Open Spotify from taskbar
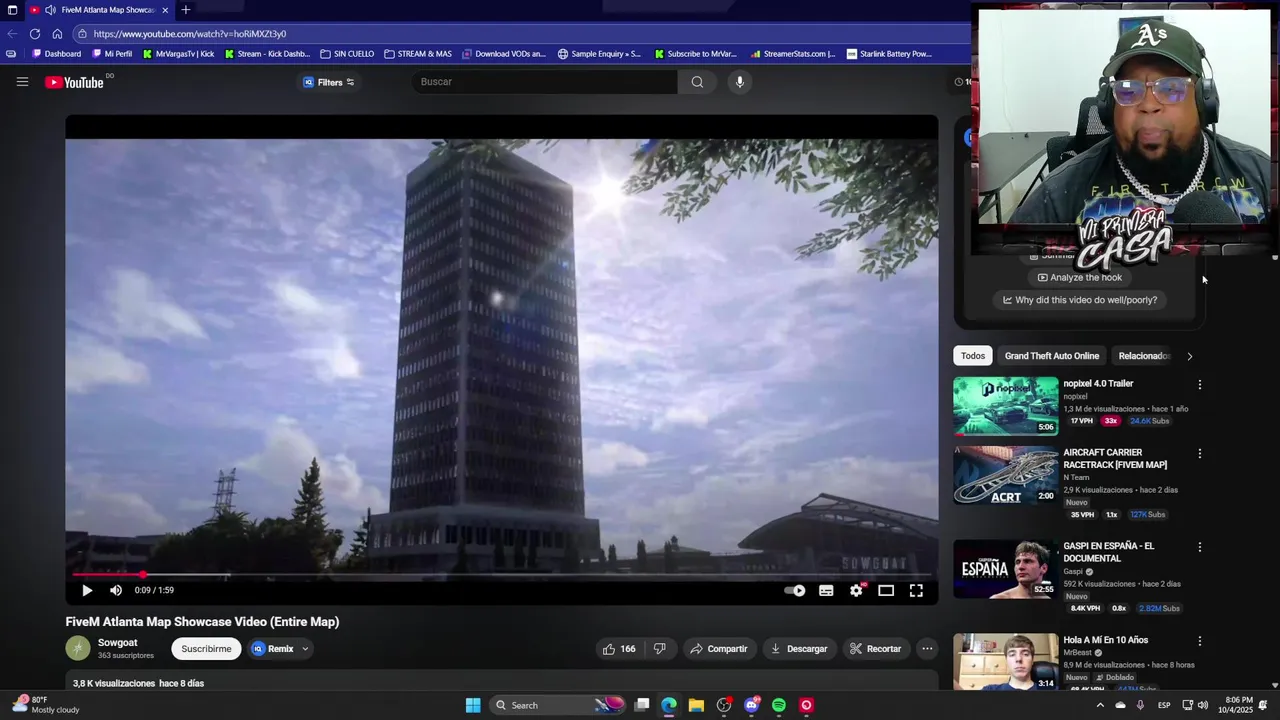The image size is (1280, 720). pos(779,705)
